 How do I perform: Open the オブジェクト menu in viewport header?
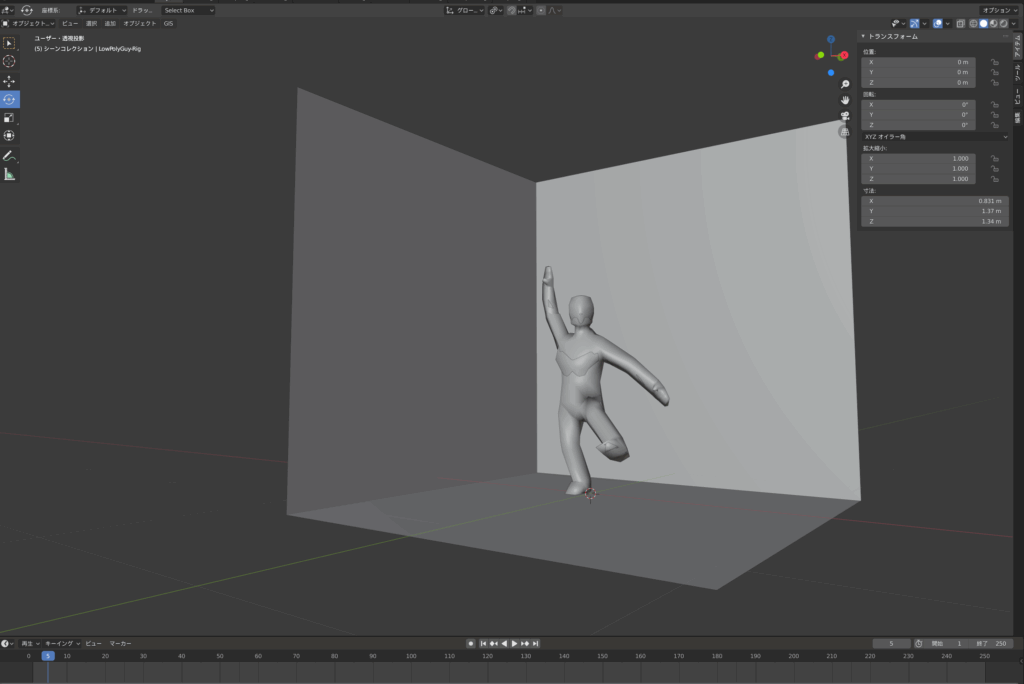(x=140, y=23)
